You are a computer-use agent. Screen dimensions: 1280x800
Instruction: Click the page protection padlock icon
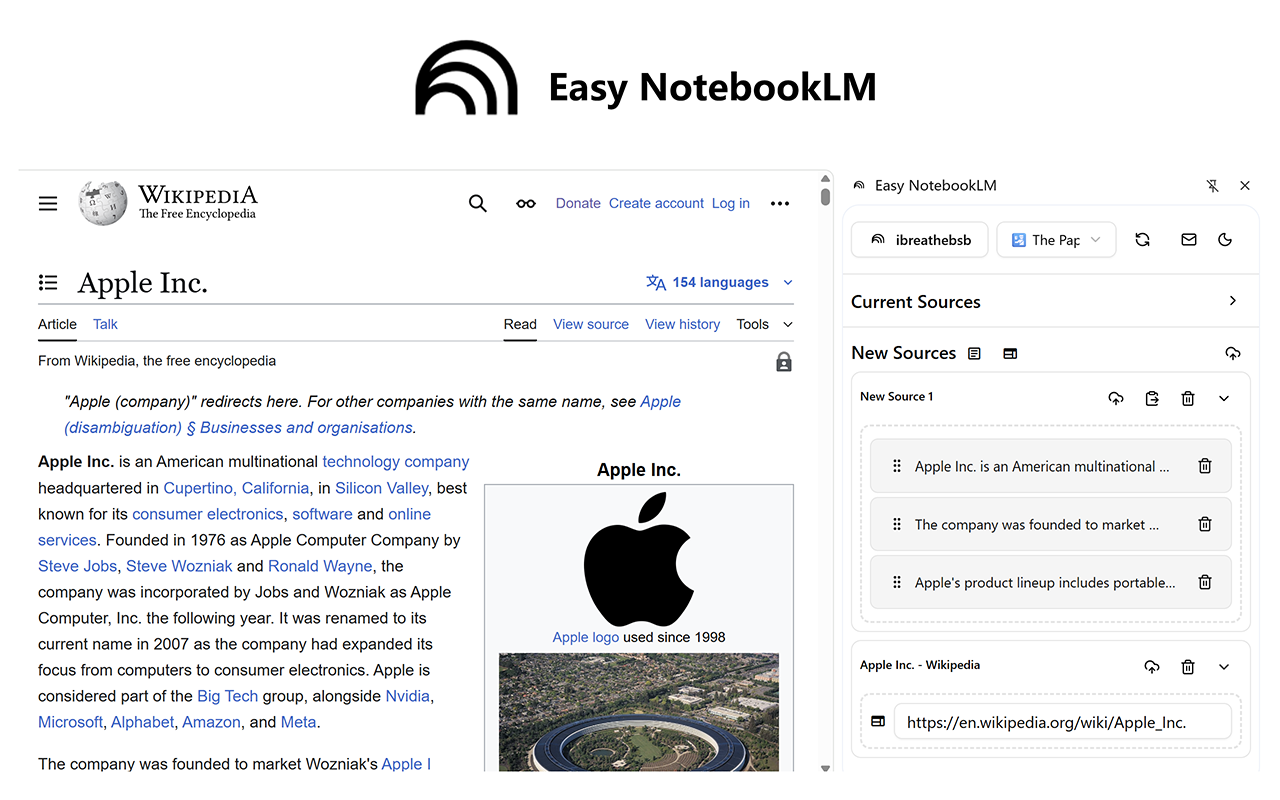[784, 362]
